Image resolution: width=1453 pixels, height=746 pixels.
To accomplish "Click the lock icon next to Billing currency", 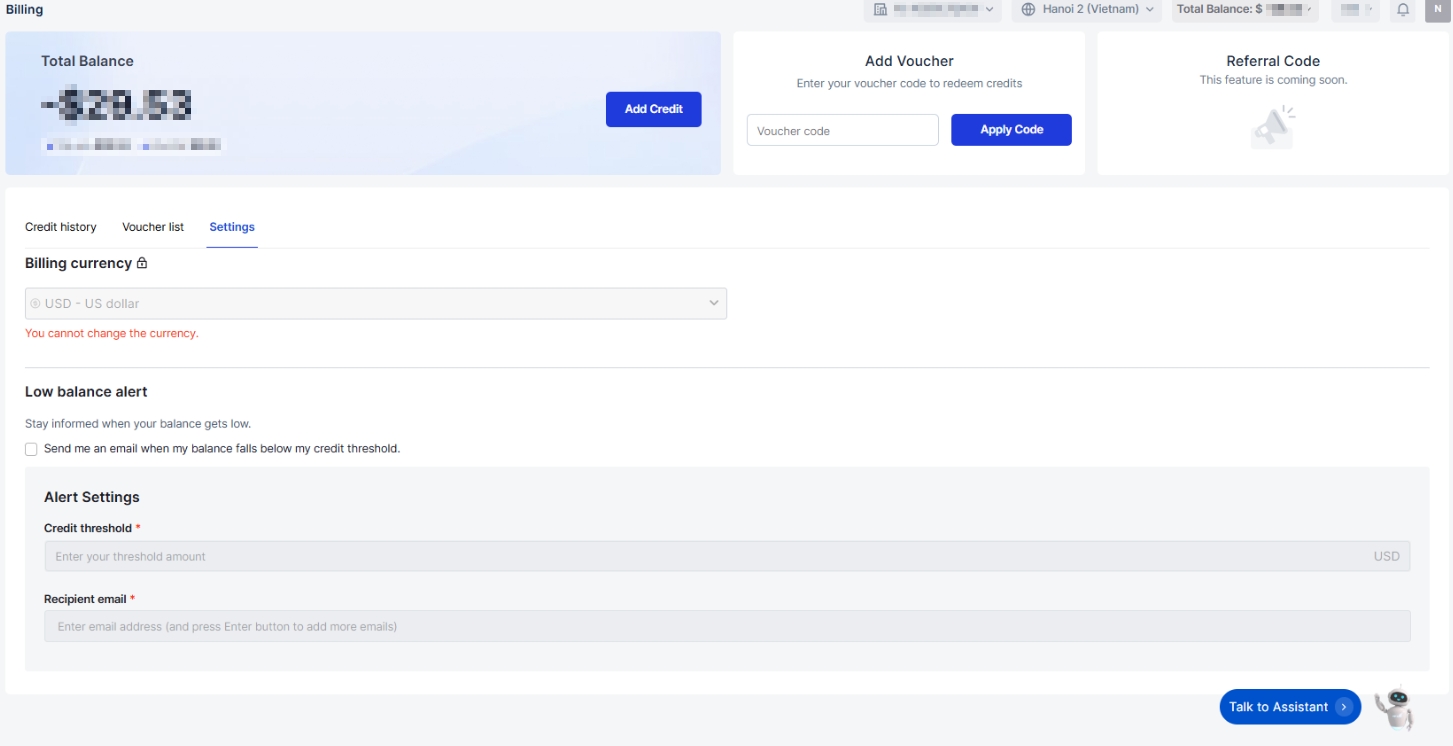I will (142, 264).
